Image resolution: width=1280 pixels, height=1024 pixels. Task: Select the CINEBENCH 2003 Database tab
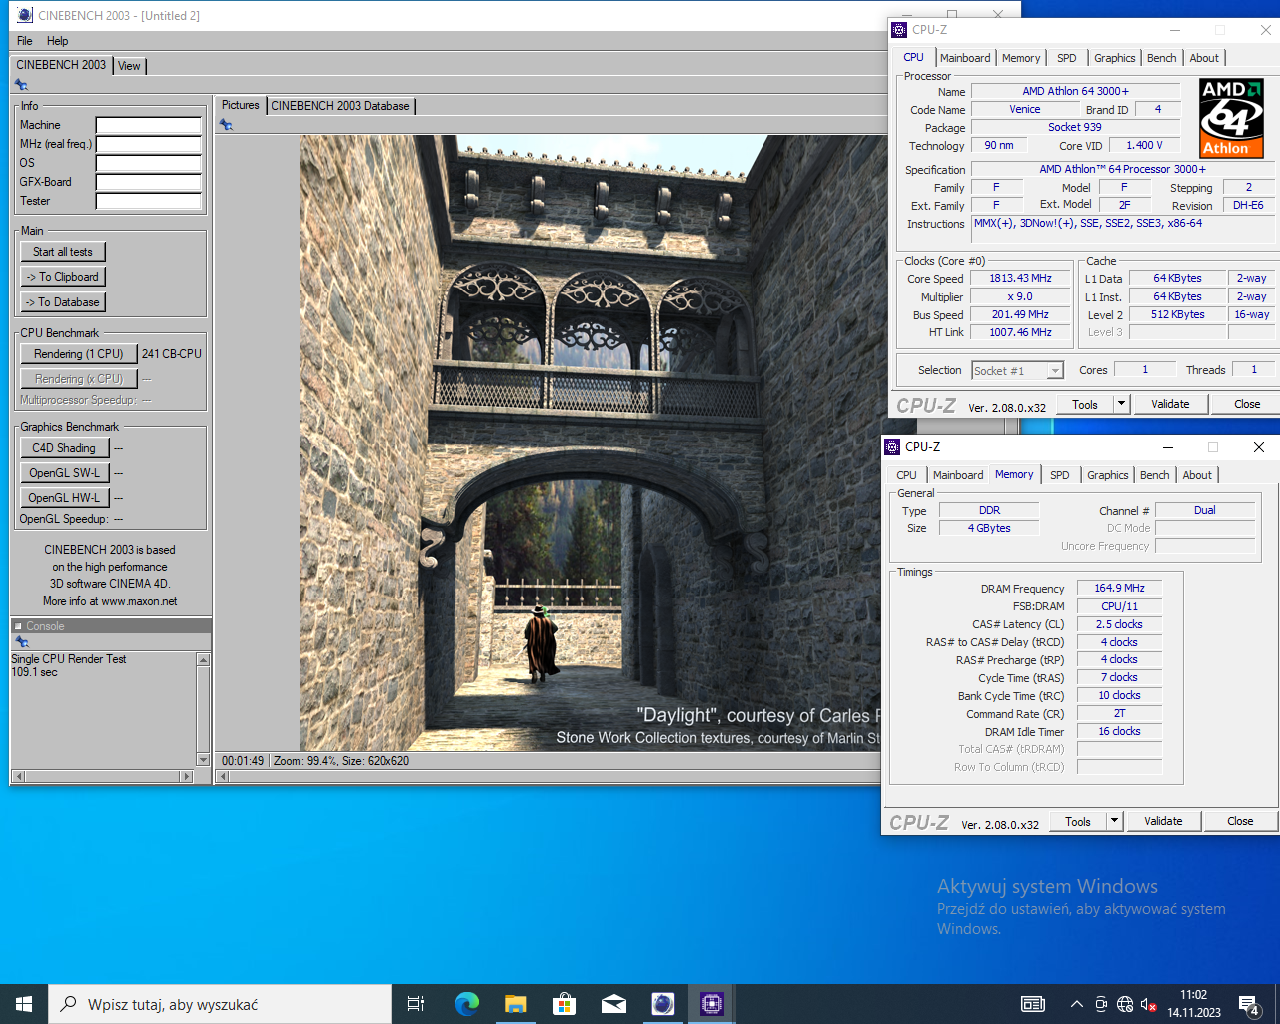point(340,106)
